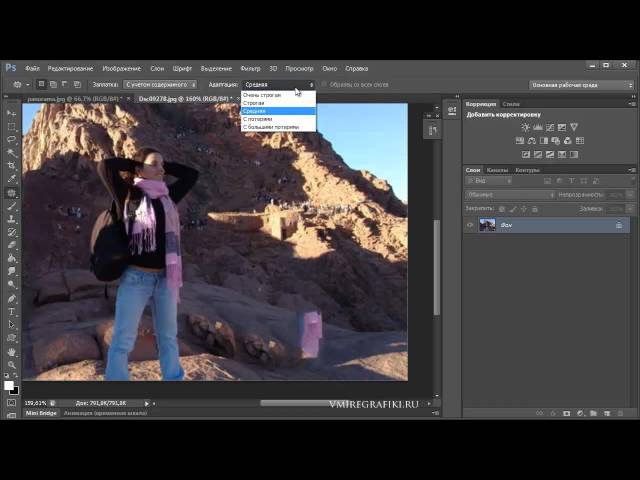Choose Intersect with Selection mode

tap(77, 84)
